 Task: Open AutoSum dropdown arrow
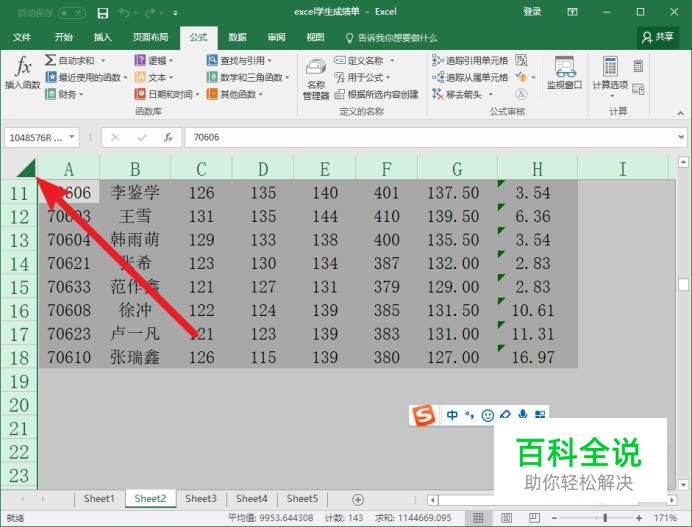pos(103,60)
